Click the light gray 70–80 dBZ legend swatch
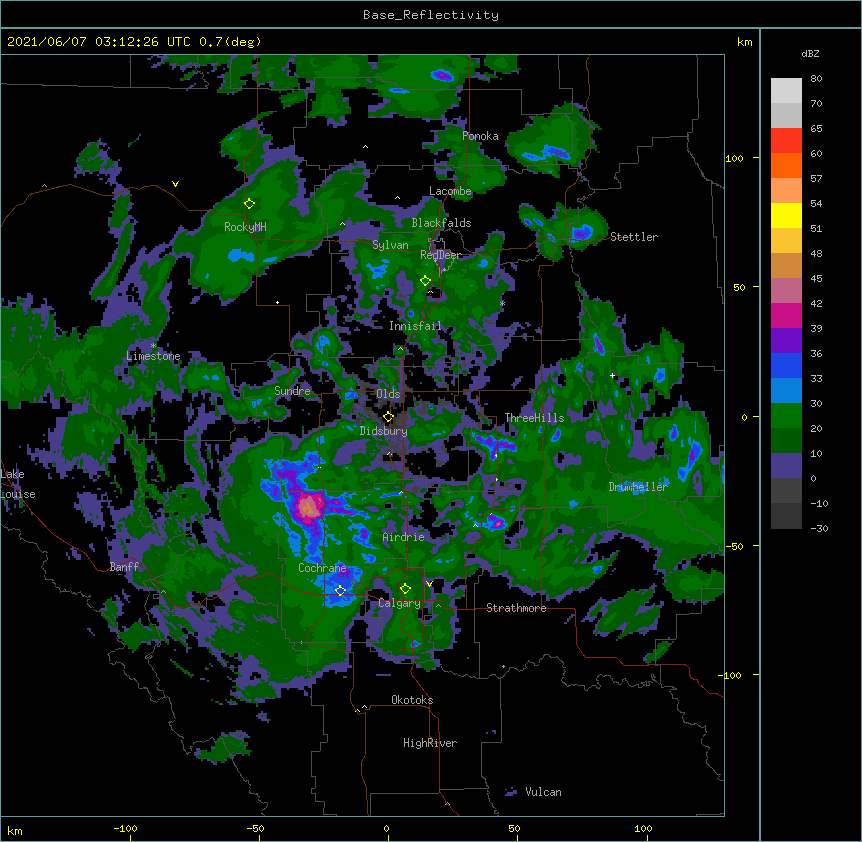 [786, 91]
